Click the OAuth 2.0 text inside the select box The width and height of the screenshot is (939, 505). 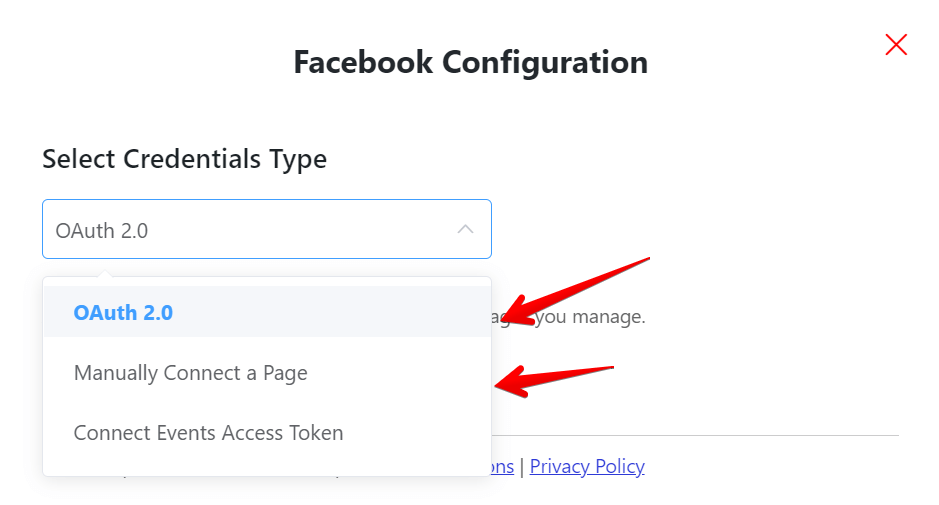102,230
